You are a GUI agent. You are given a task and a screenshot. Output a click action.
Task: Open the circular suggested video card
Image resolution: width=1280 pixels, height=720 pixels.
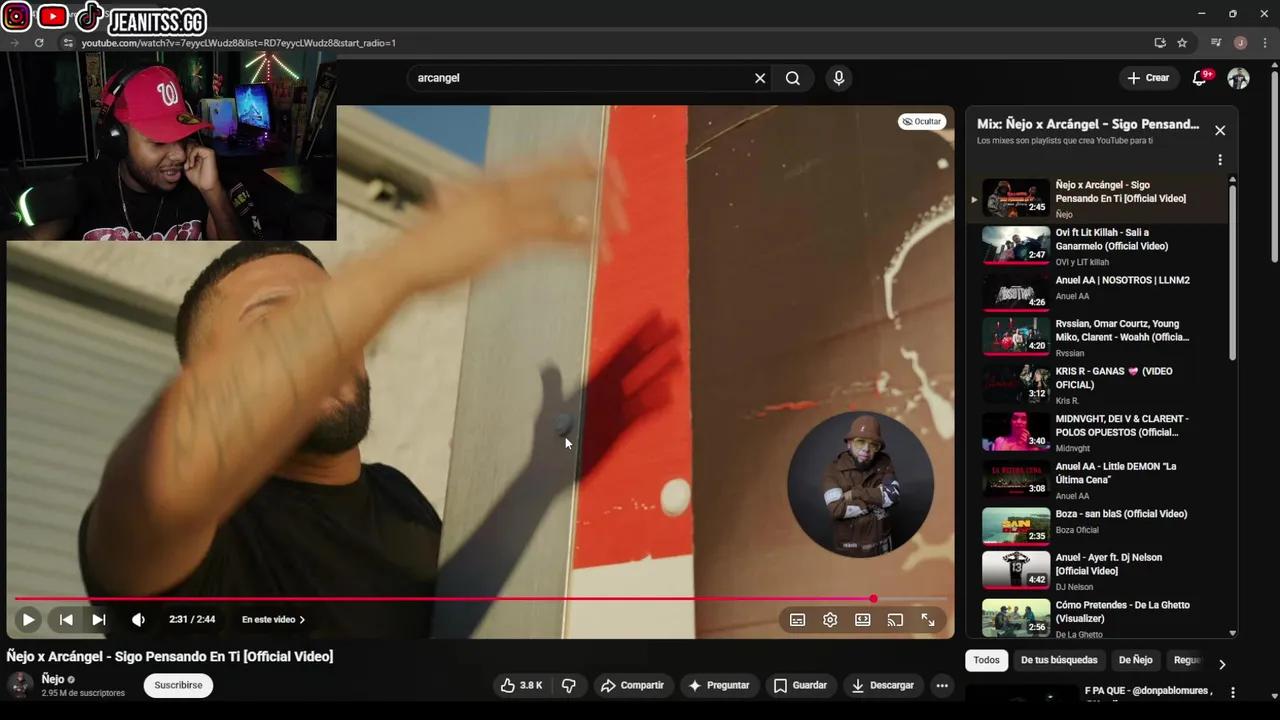tap(860, 484)
